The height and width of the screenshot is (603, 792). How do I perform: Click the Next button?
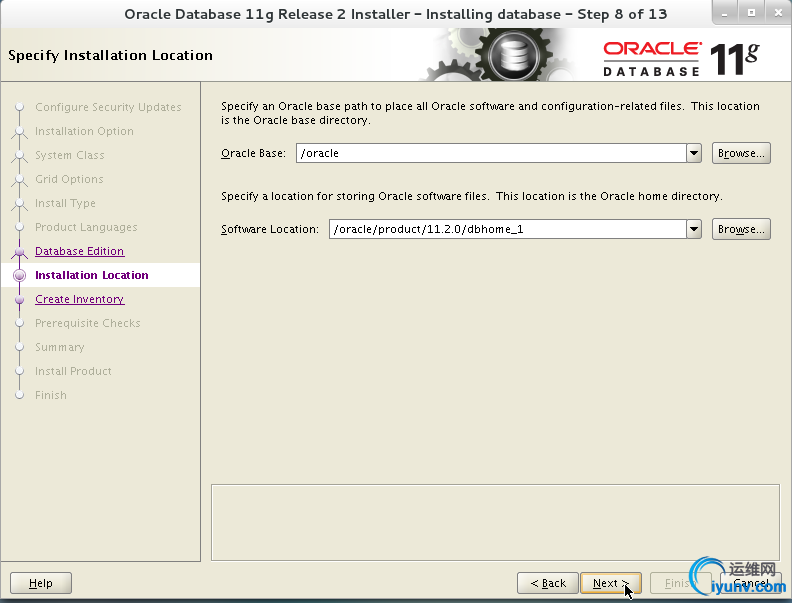[611, 583]
